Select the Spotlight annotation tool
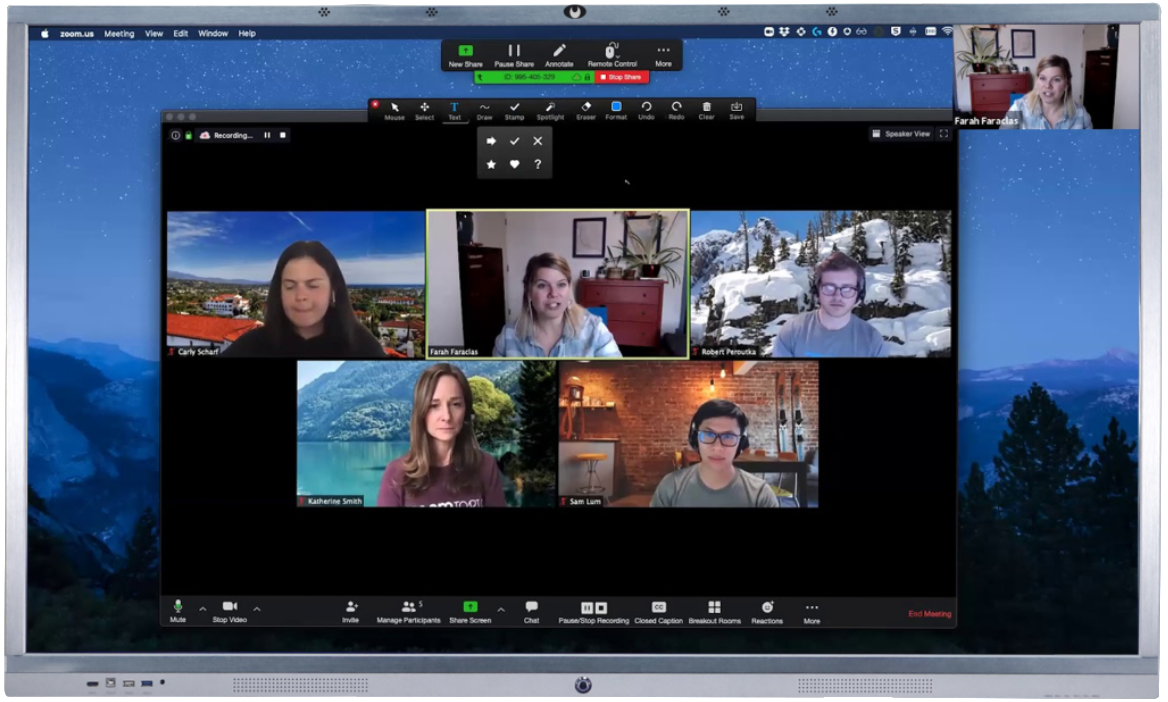The height and width of the screenshot is (702, 1168). point(550,108)
